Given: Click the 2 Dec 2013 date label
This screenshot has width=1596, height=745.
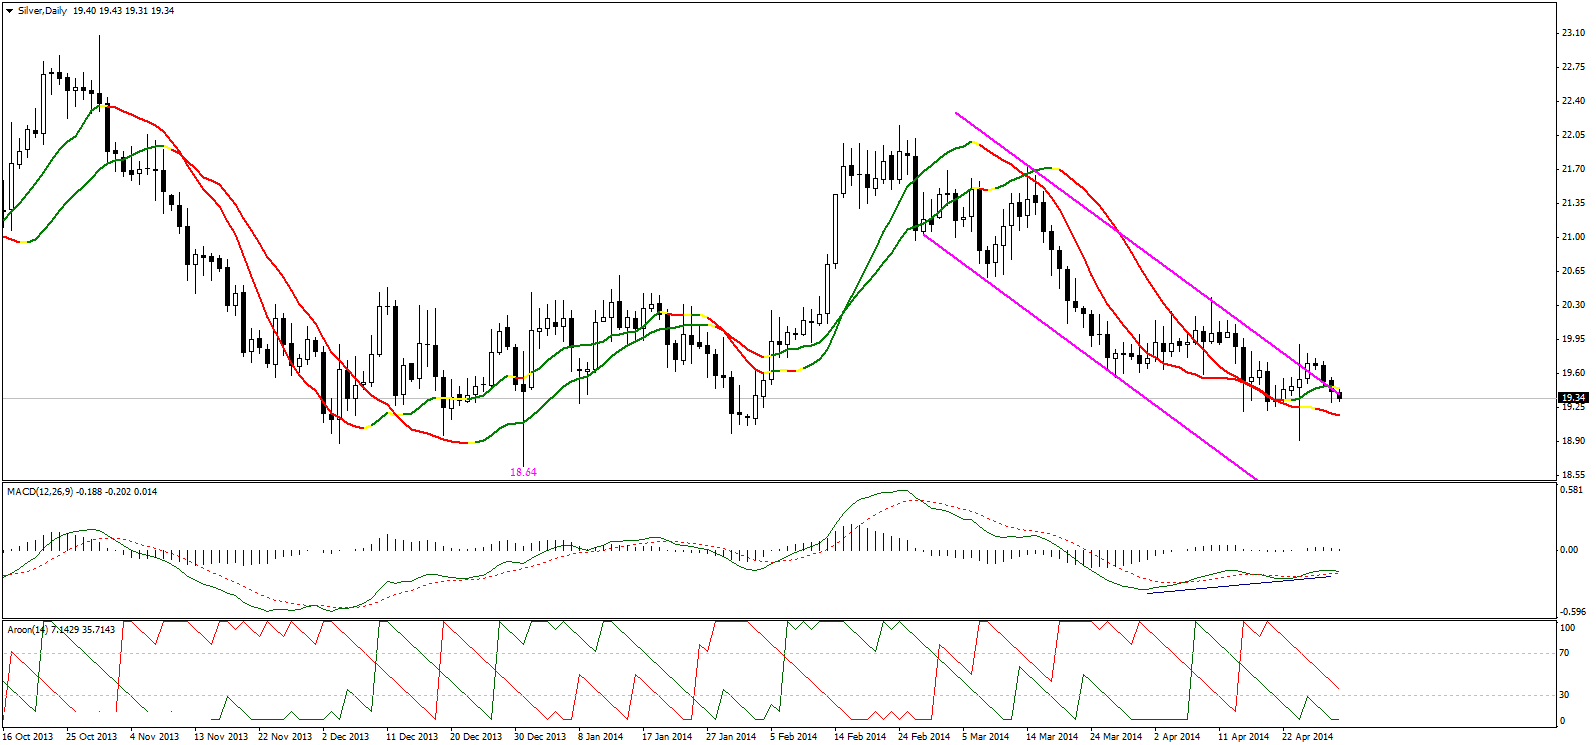Looking at the screenshot, I should pyautogui.click(x=346, y=737).
